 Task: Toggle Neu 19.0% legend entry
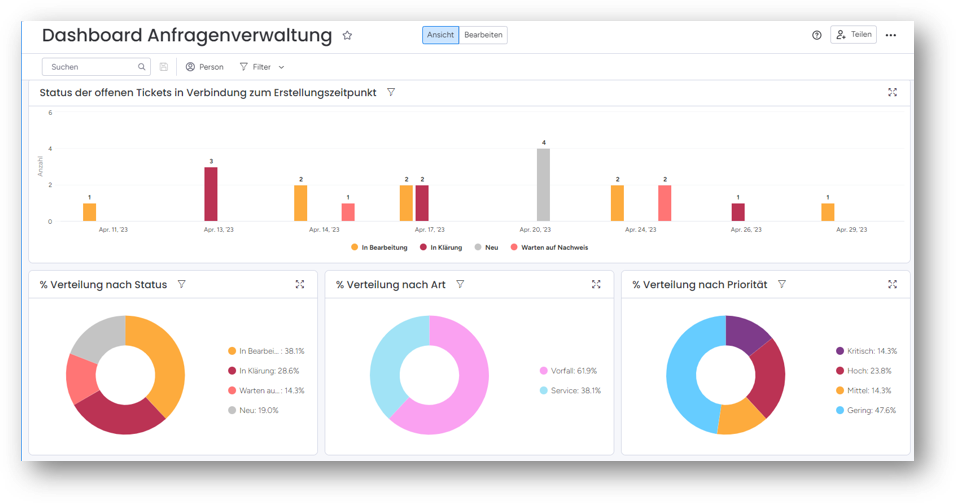point(253,410)
